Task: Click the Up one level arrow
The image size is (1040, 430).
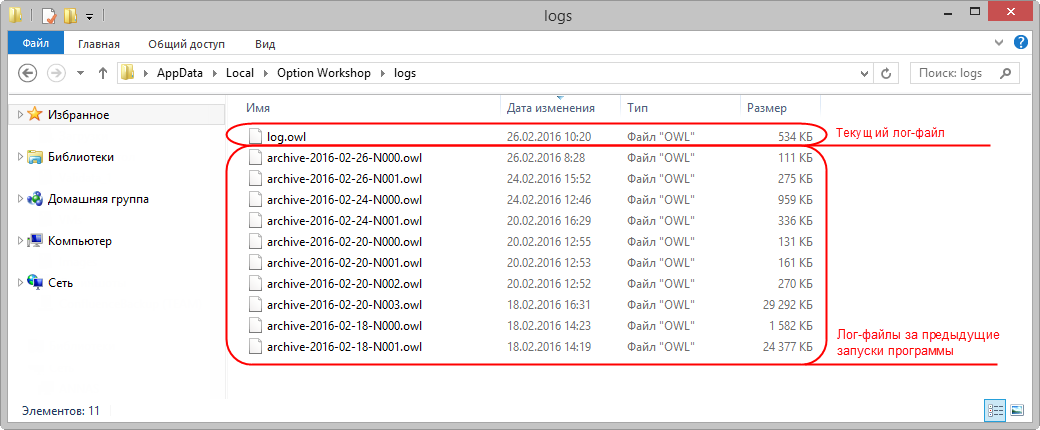Action: tap(102, 73)
